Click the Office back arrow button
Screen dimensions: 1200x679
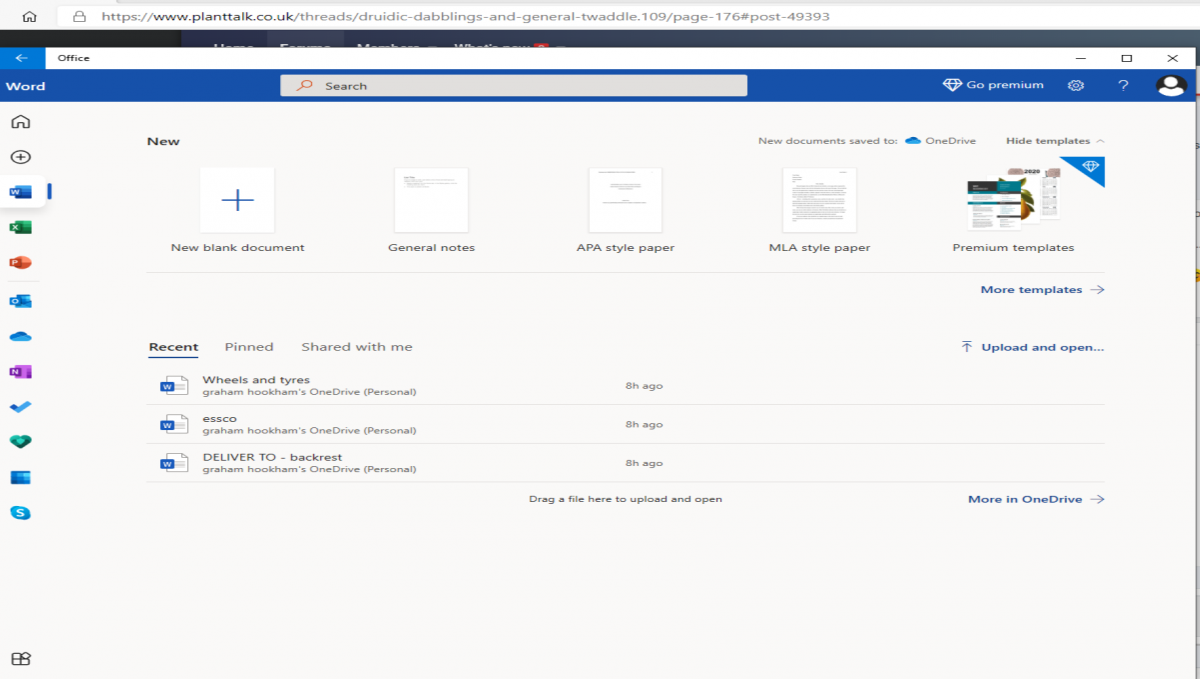pos(21,58)
